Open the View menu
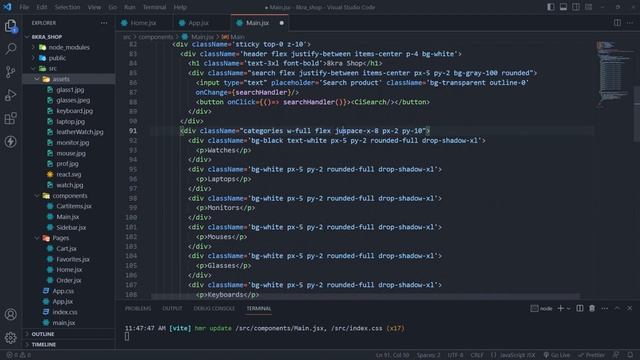Image resolution: width=640 pixels, height=360 pixels. 94,7
